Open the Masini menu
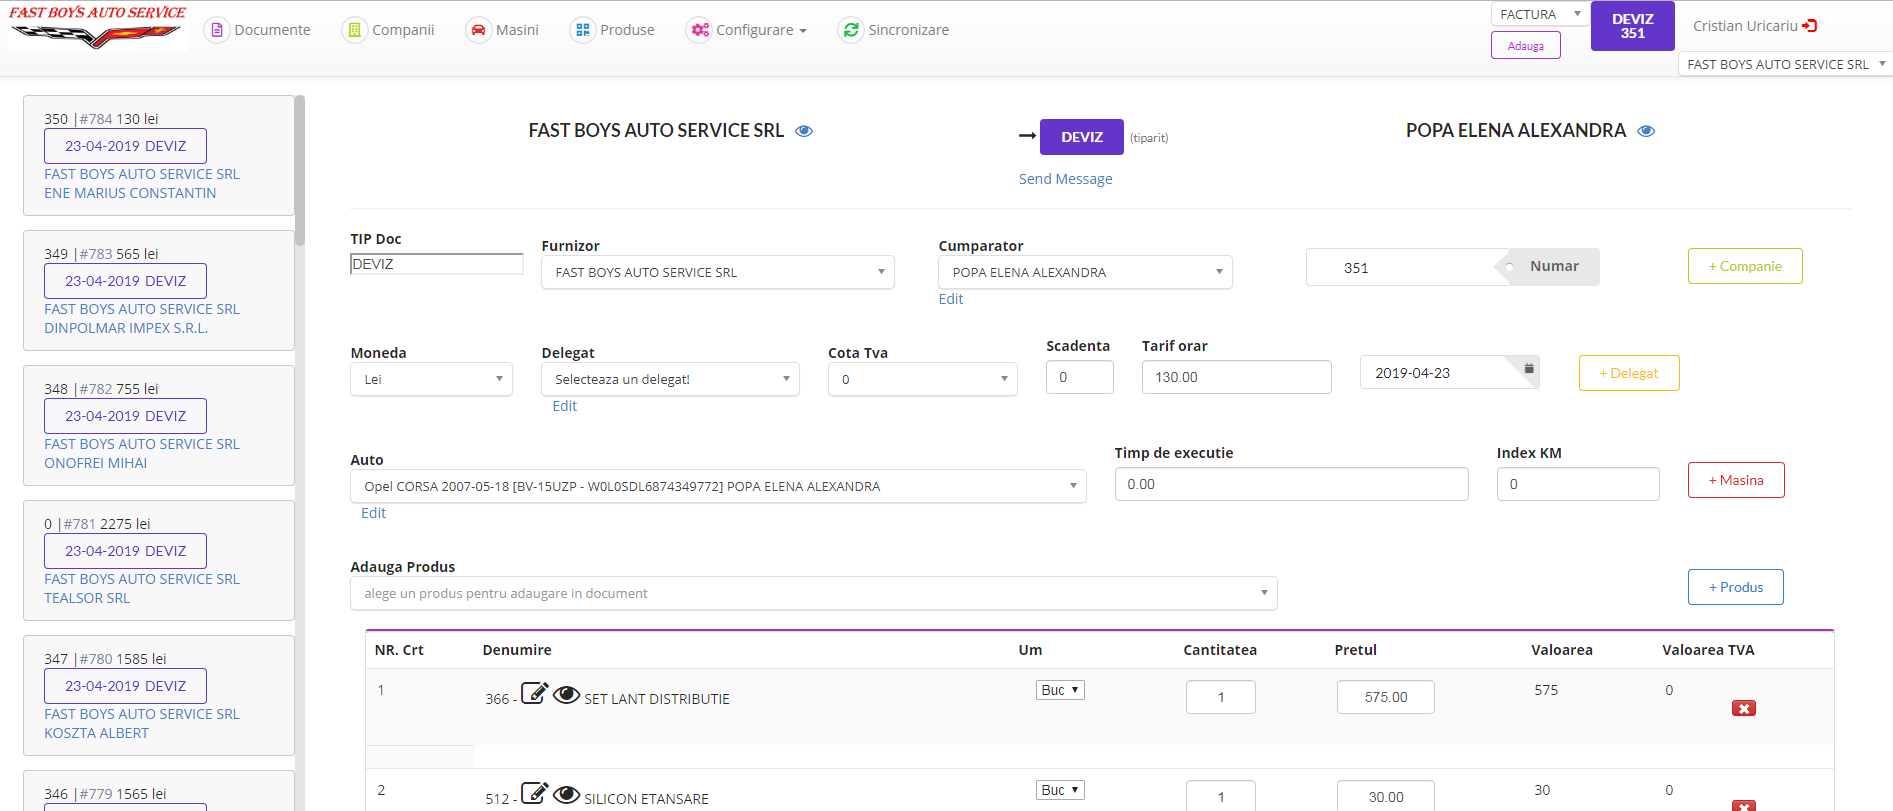 click(x=503, y=30)
